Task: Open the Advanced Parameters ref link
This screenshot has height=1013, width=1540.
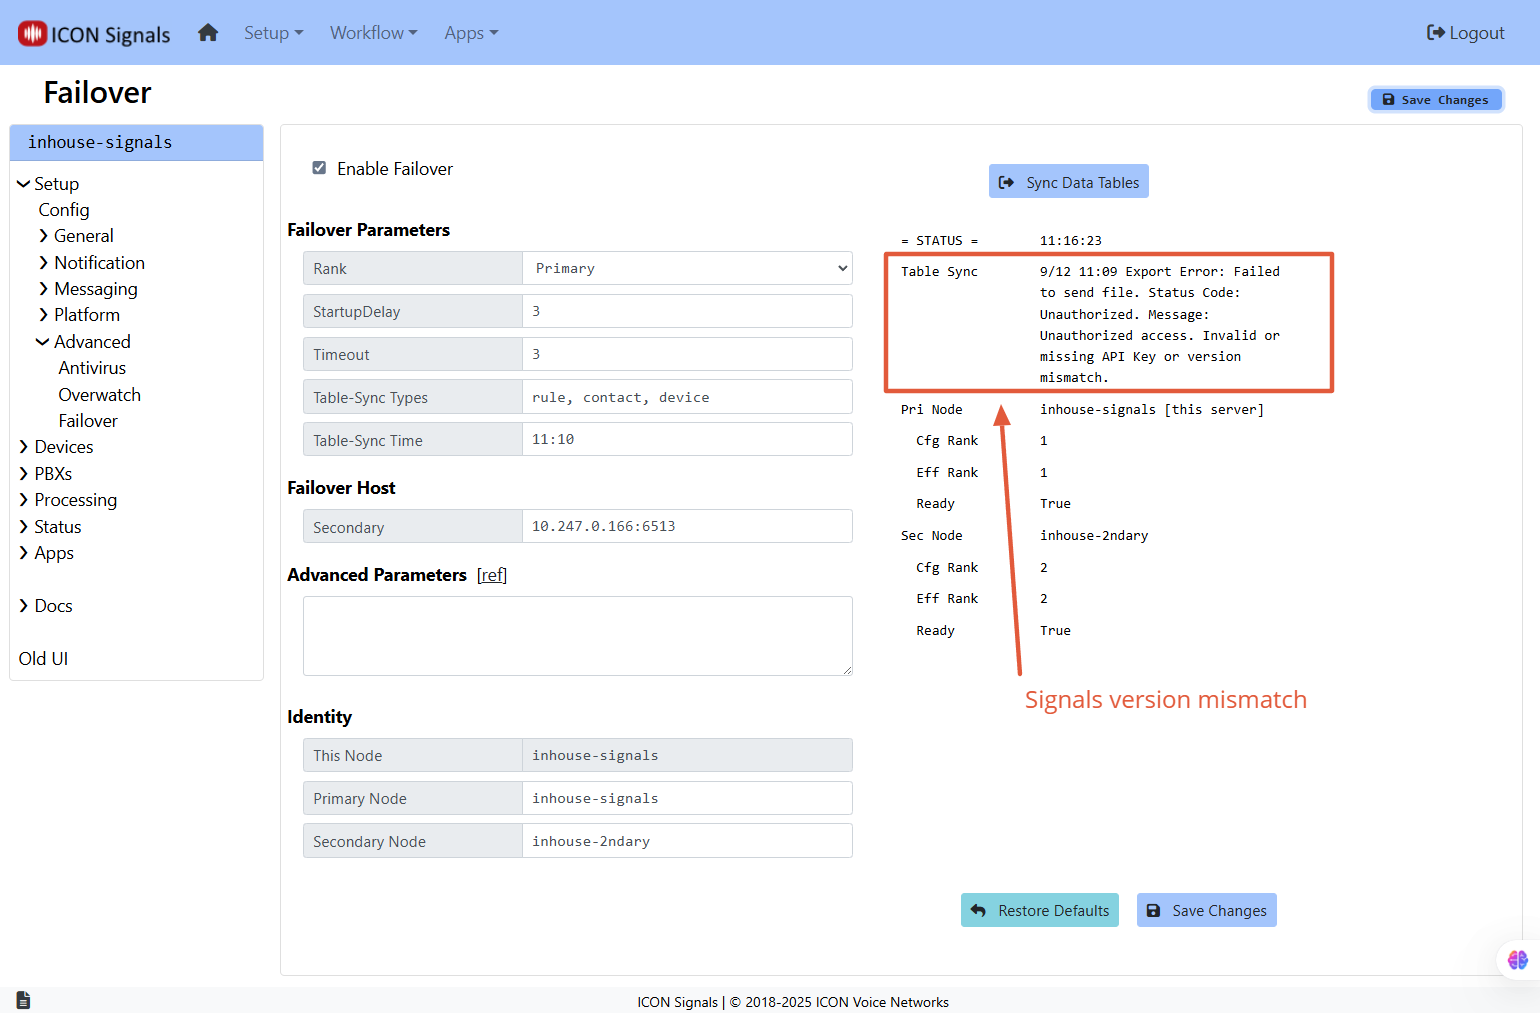Action: pos(492,575)
